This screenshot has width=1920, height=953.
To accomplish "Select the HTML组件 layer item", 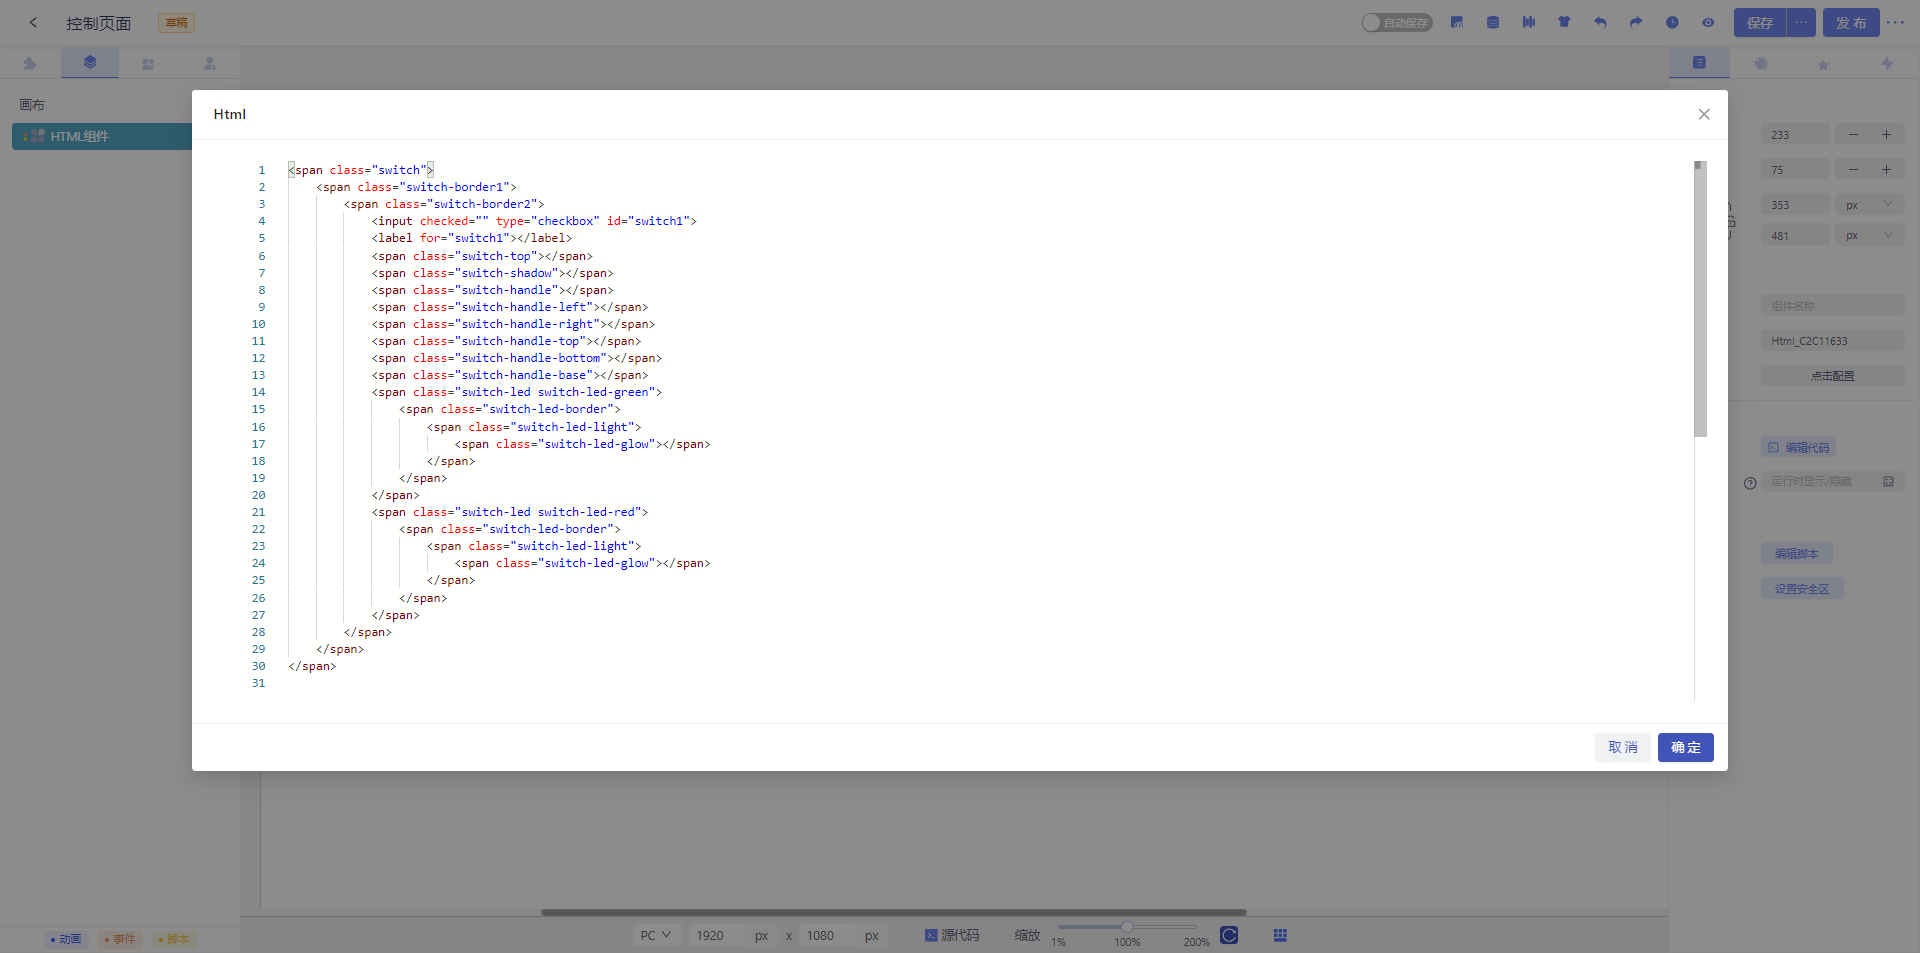I will point(102,136).
